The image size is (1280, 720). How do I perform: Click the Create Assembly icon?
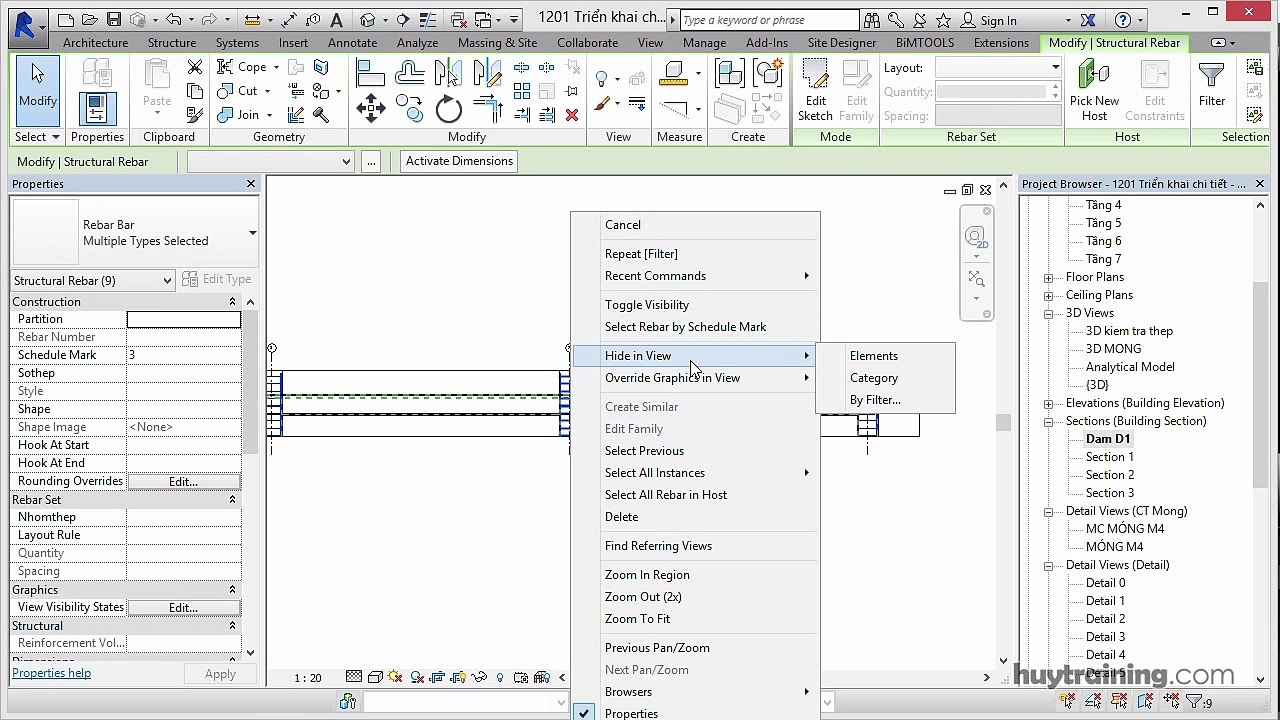pyautogui.click(x=730, y=73)
